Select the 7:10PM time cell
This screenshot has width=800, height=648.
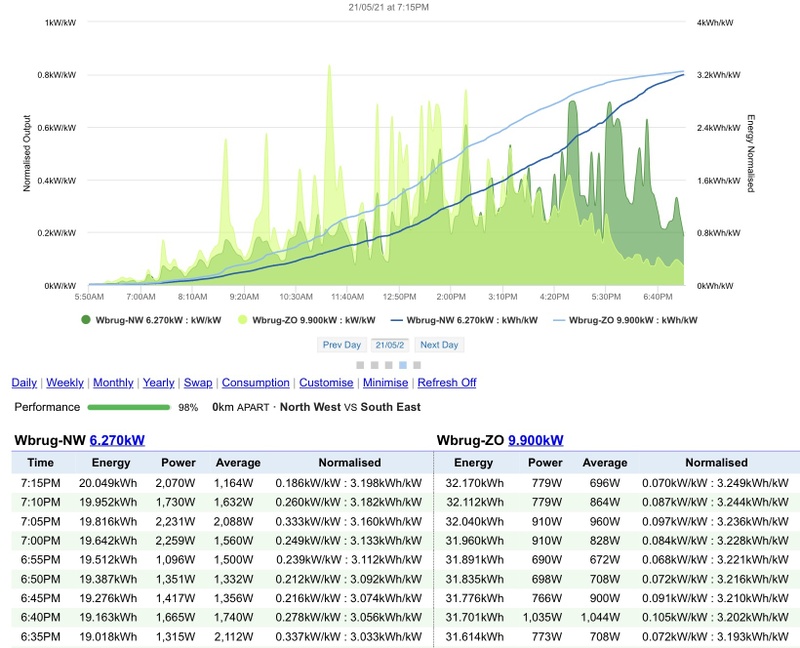tap(40, 502)
